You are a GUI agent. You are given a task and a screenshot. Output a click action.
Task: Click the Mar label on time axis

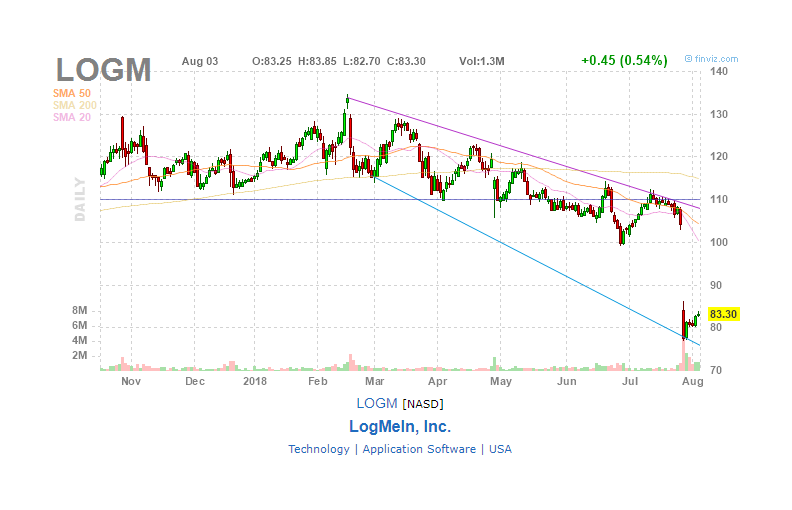coord(375,381)
